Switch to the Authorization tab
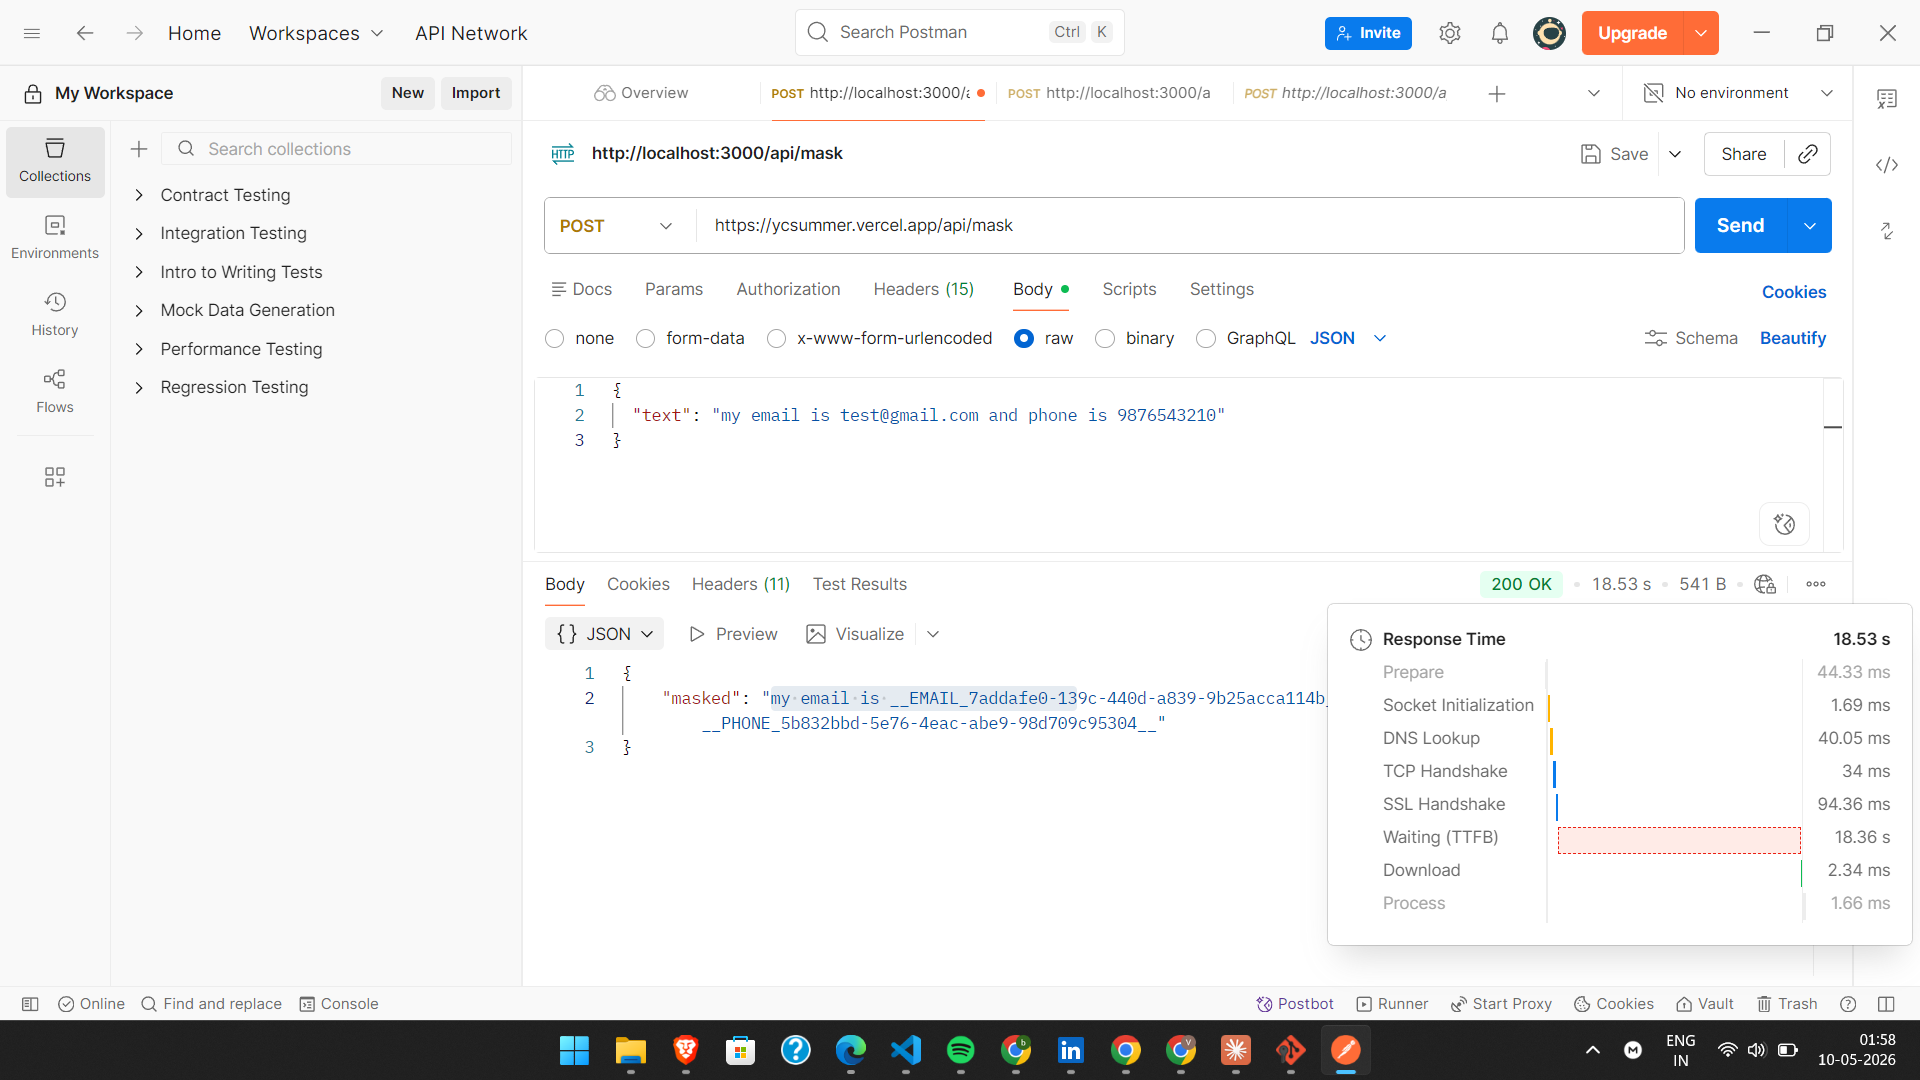This screenshot has width=1920, height=1080. [788, 289]
